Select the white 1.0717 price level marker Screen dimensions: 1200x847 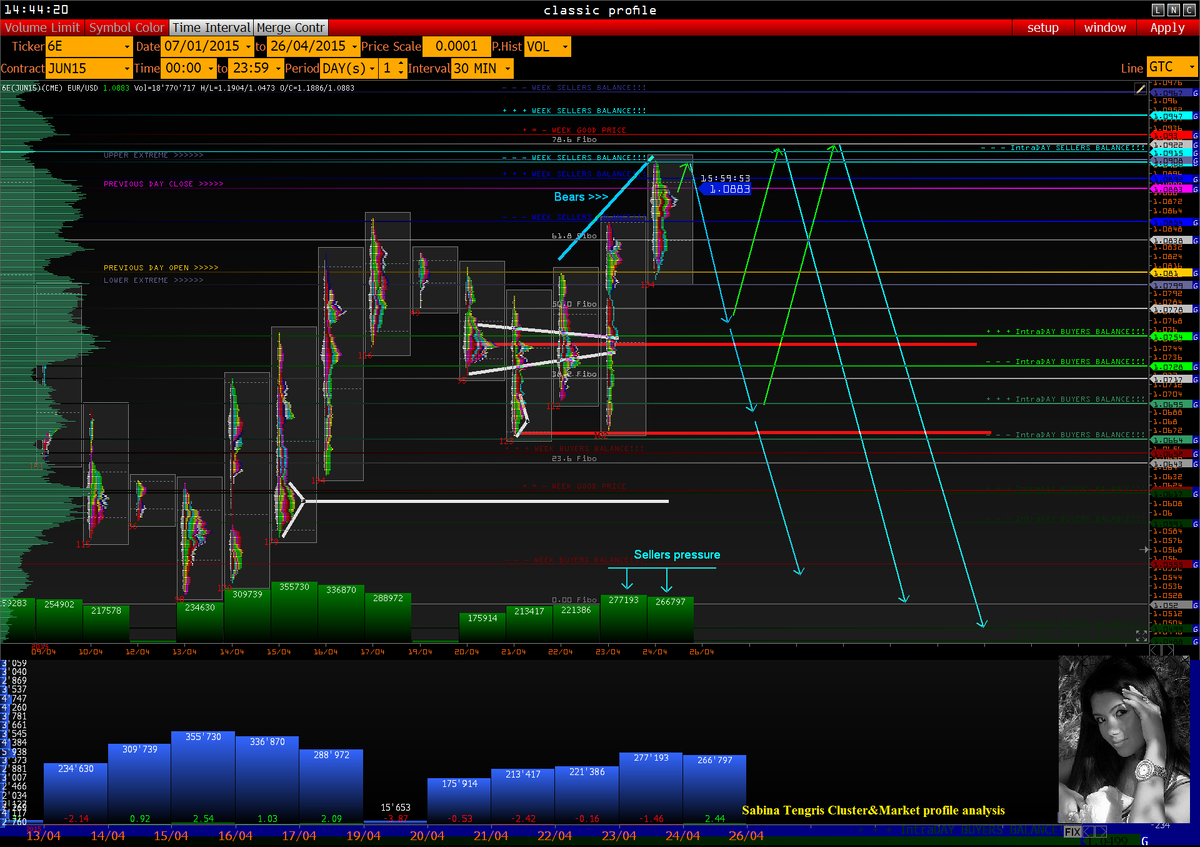pyautogui.click(x=1169, y=379)
